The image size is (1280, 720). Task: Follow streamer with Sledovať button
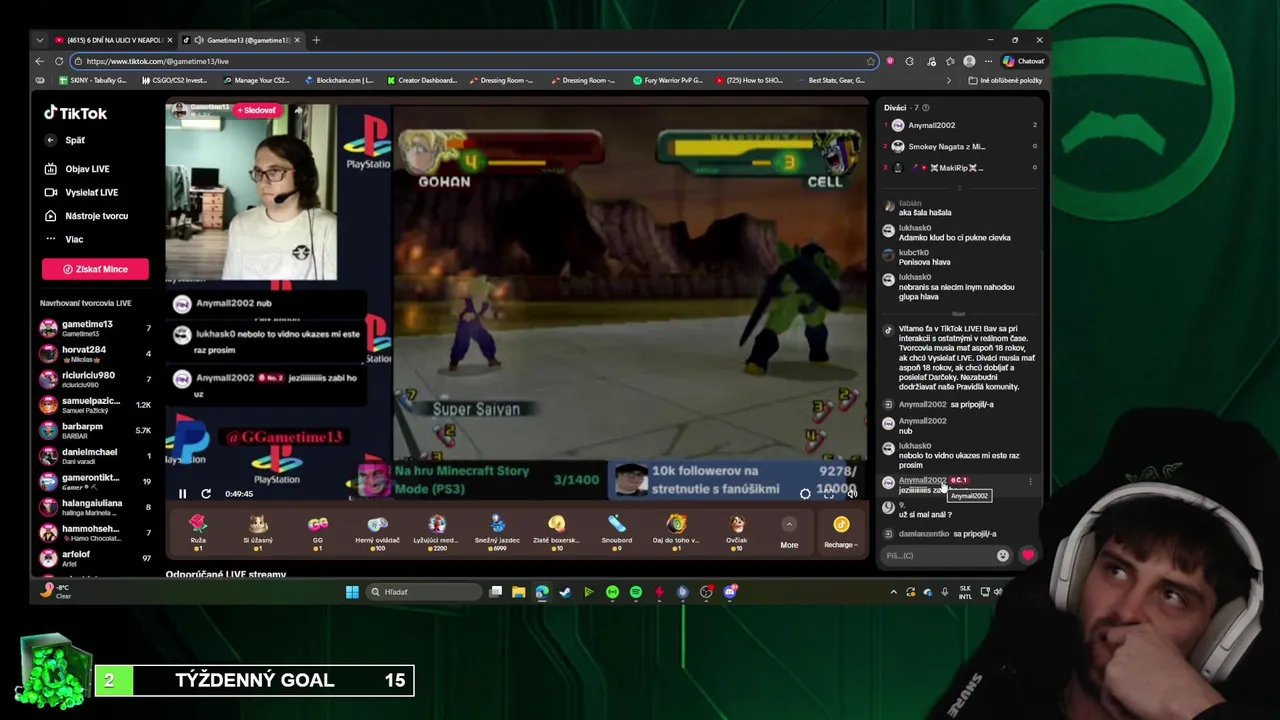pos(257,110)
